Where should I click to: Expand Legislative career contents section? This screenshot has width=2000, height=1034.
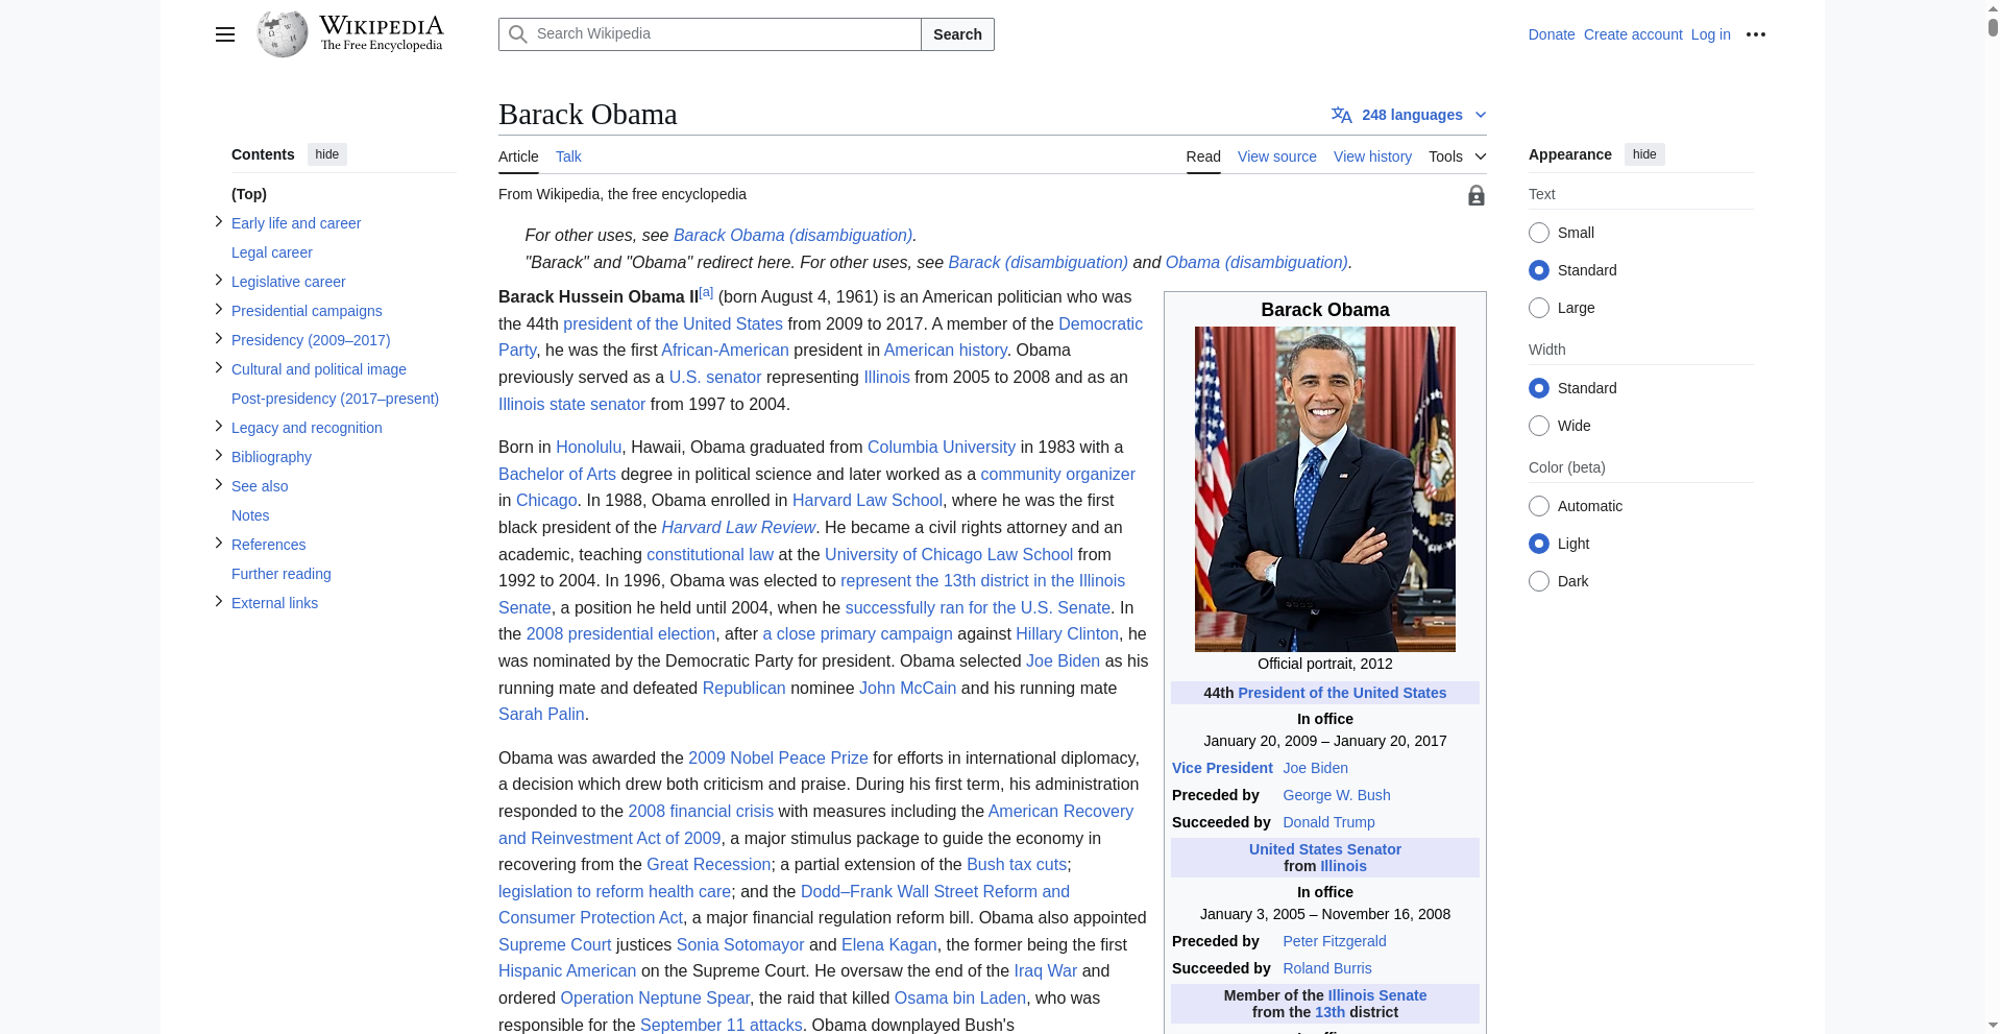218,280
